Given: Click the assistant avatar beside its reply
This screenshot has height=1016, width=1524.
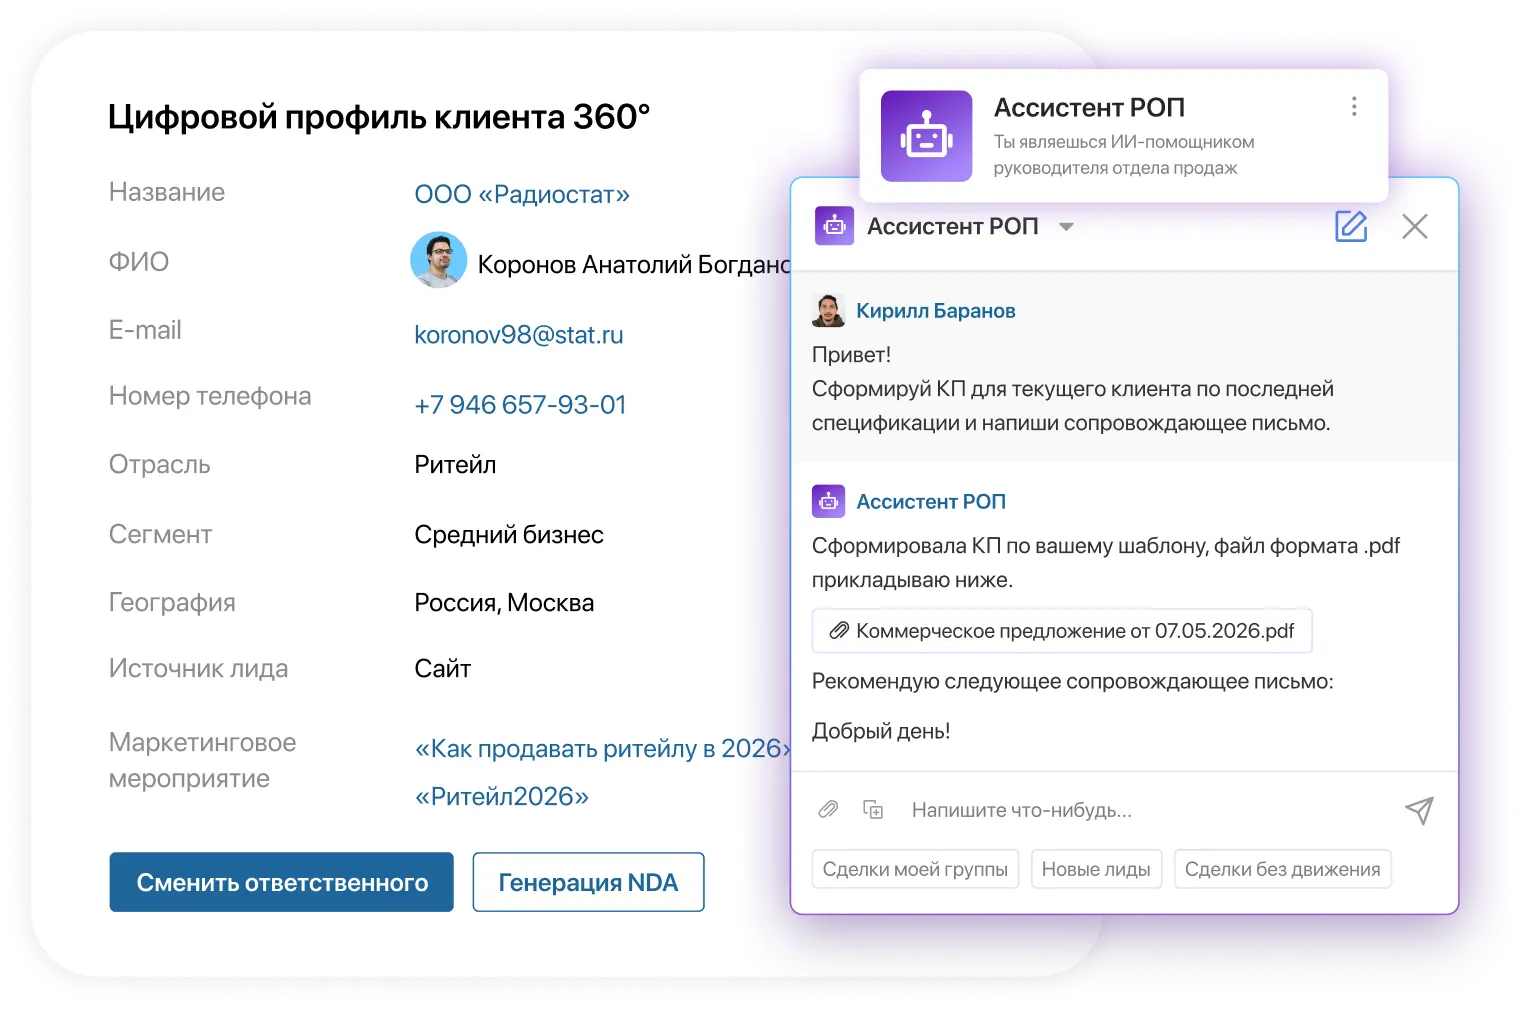Looking at the screenshot, I should click(x=828, y=501).
